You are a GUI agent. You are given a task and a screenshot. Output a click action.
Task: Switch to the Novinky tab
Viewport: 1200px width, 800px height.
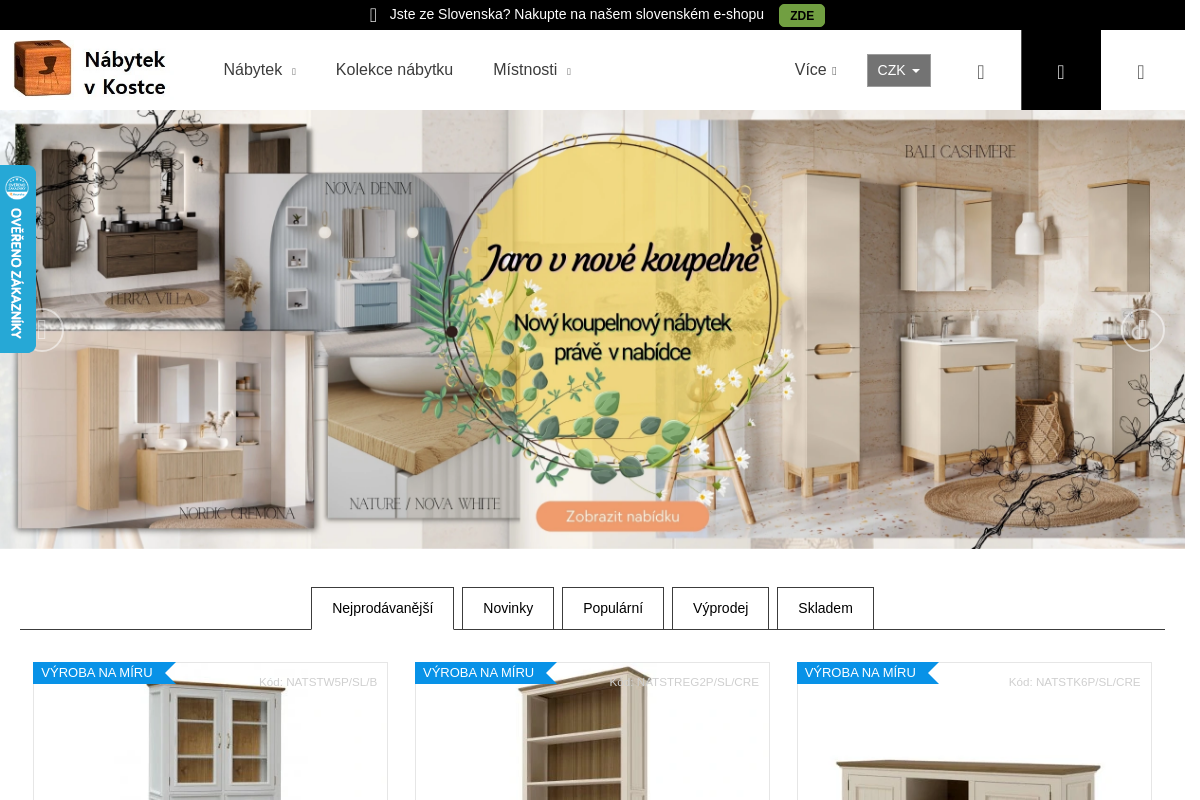(x=508, y=608)
